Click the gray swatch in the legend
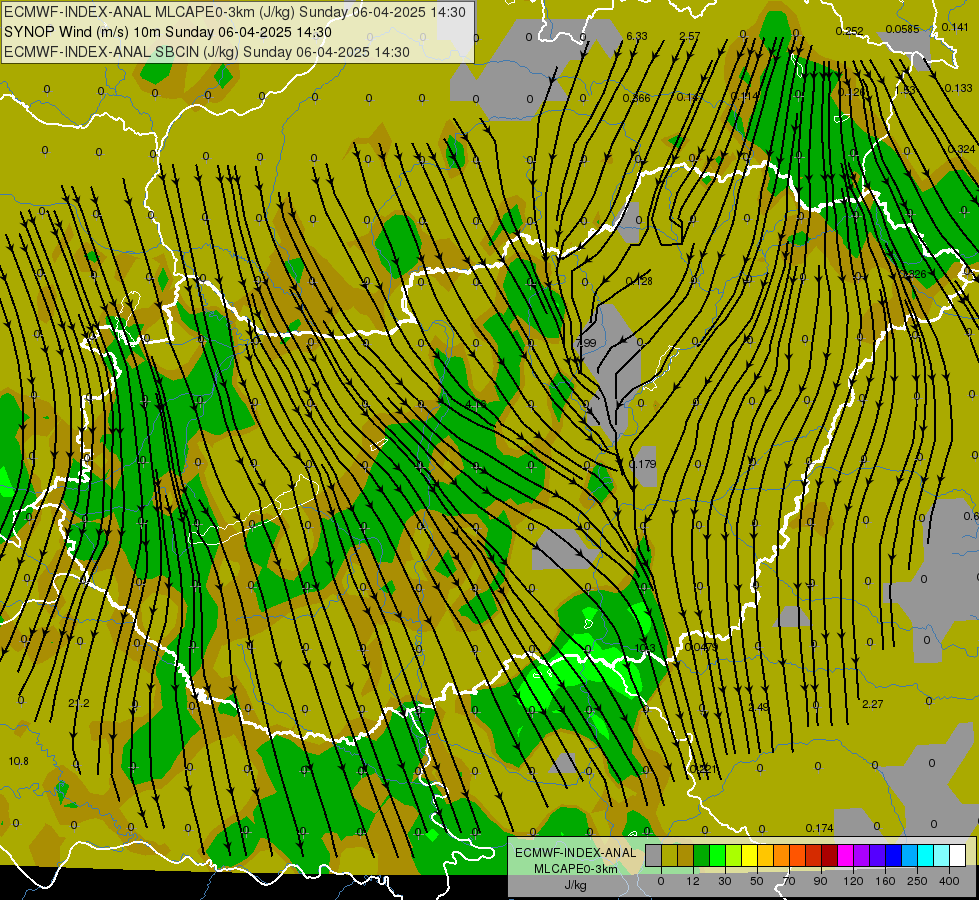979x900 pixels. click(654, 856)
